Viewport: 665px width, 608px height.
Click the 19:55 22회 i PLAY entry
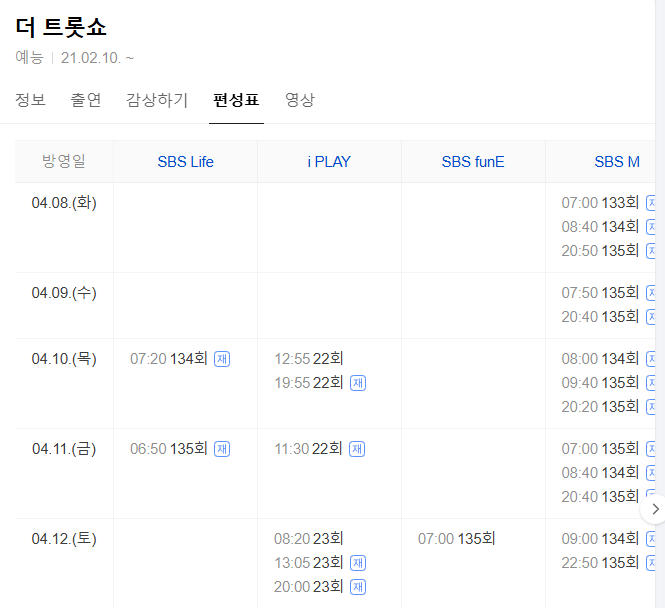[x=308, y=382]
